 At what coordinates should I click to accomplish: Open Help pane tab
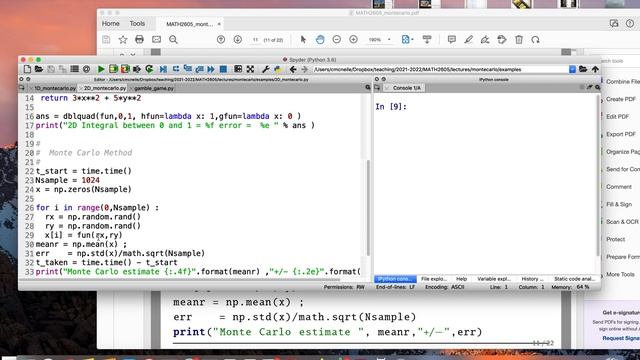click(x=461, y=279)
